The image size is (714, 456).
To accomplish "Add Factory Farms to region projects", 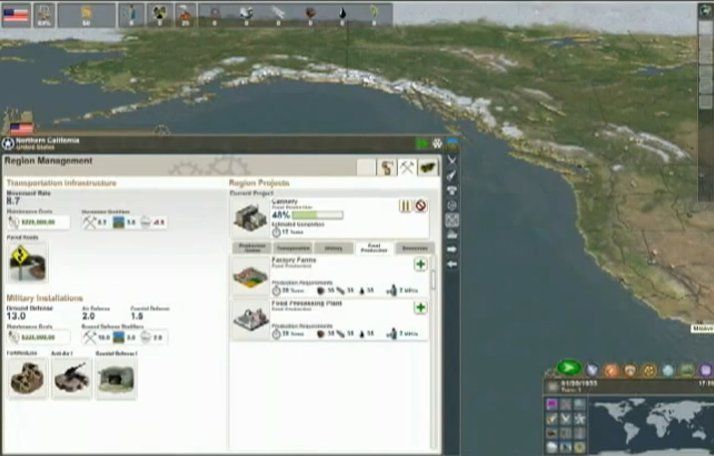I will [x=420, y=265].
